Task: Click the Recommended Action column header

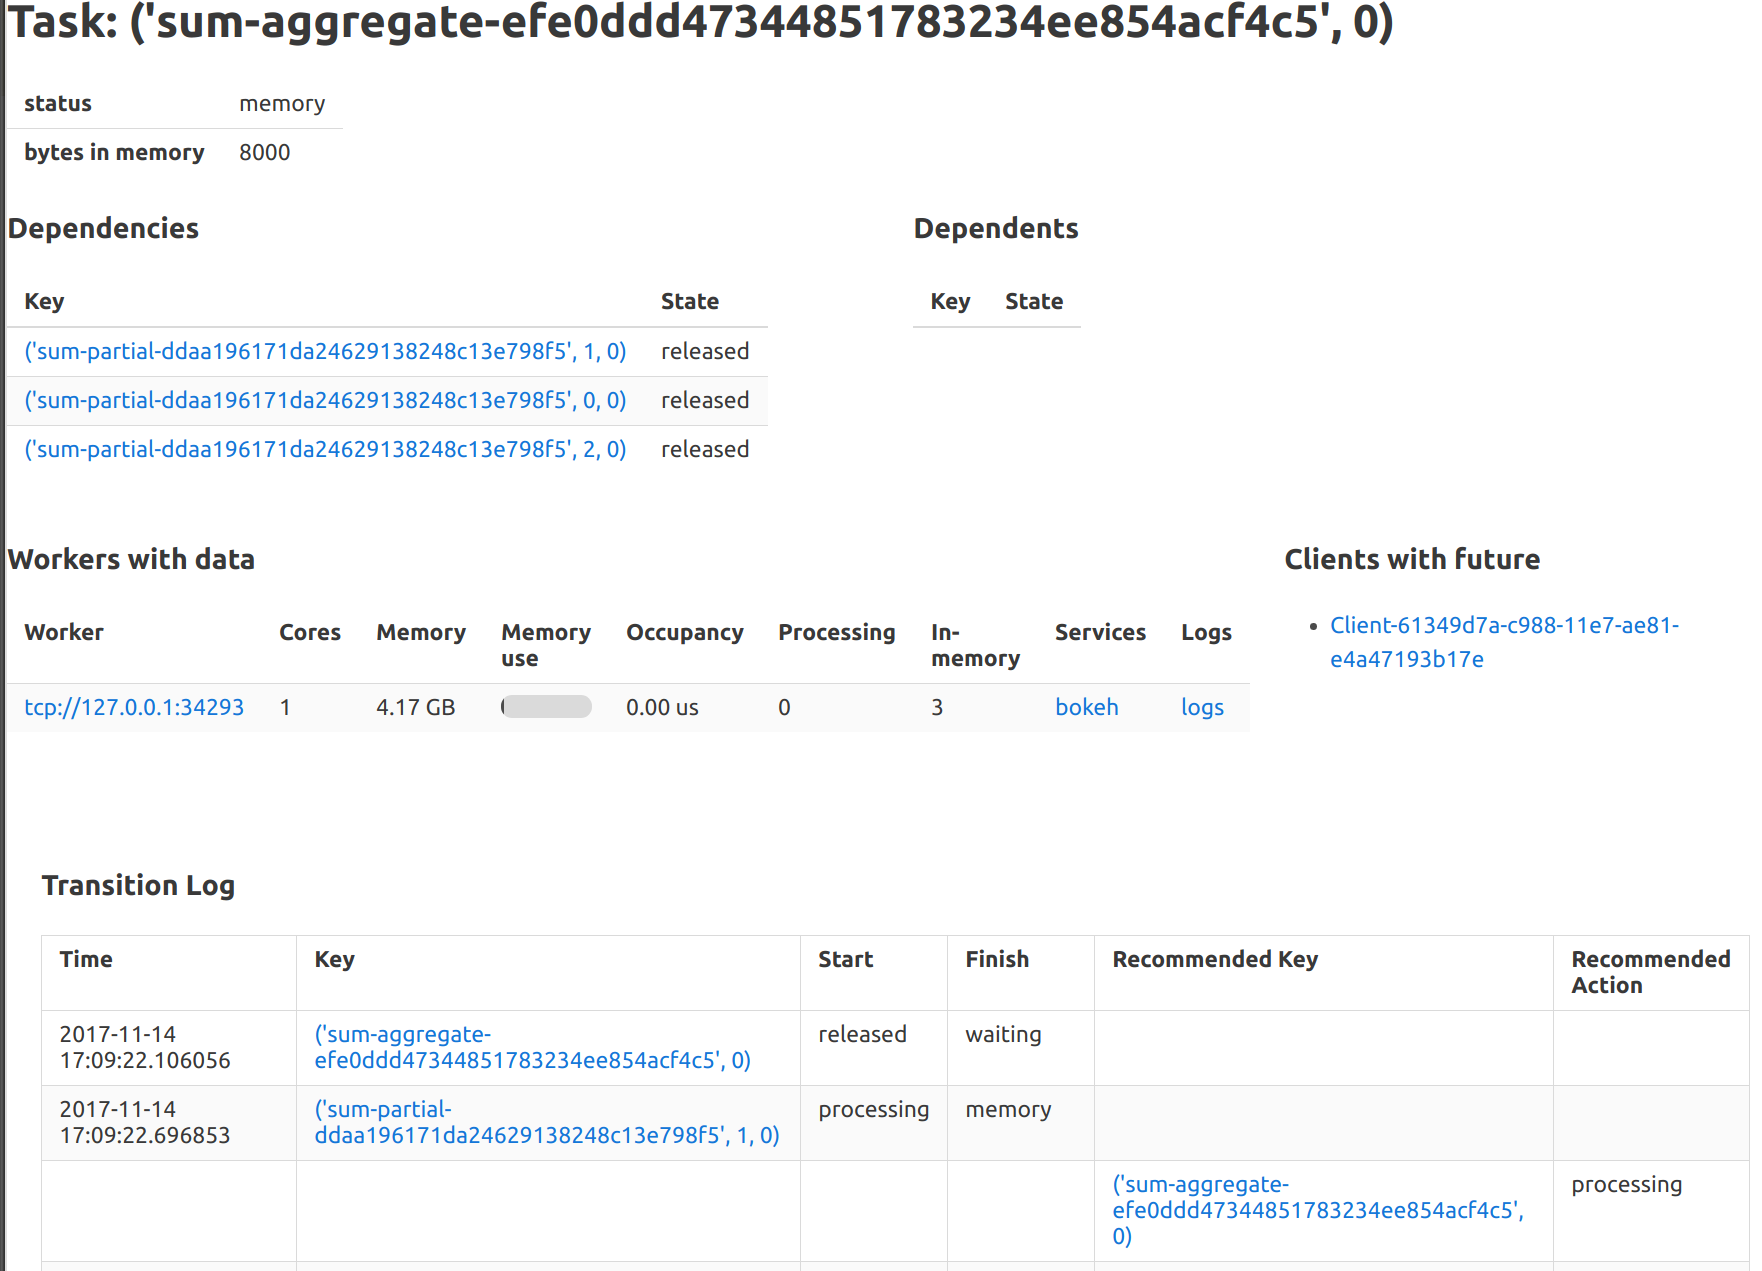Action: click(1650, 972)
